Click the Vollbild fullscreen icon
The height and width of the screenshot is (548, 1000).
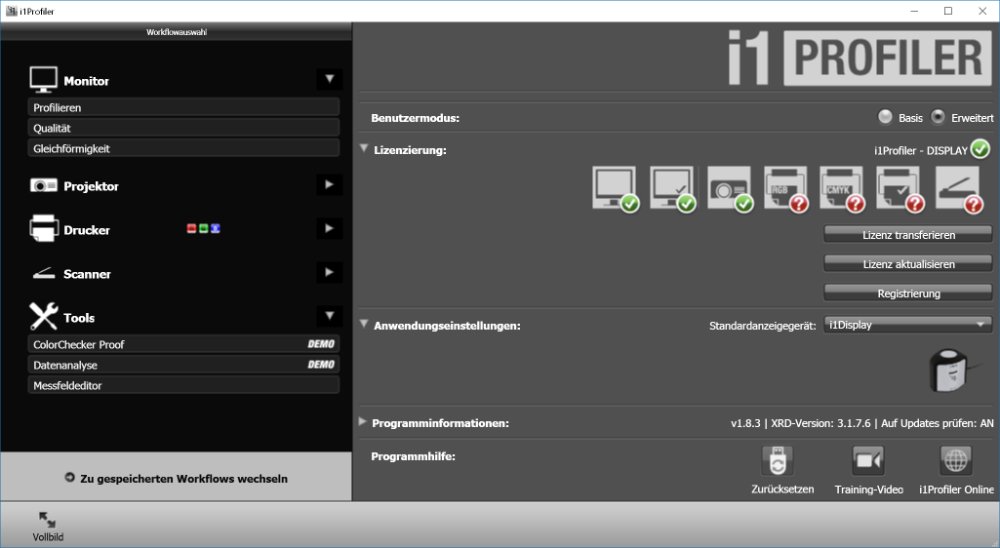pyautogui.click(x=47, y=519)
